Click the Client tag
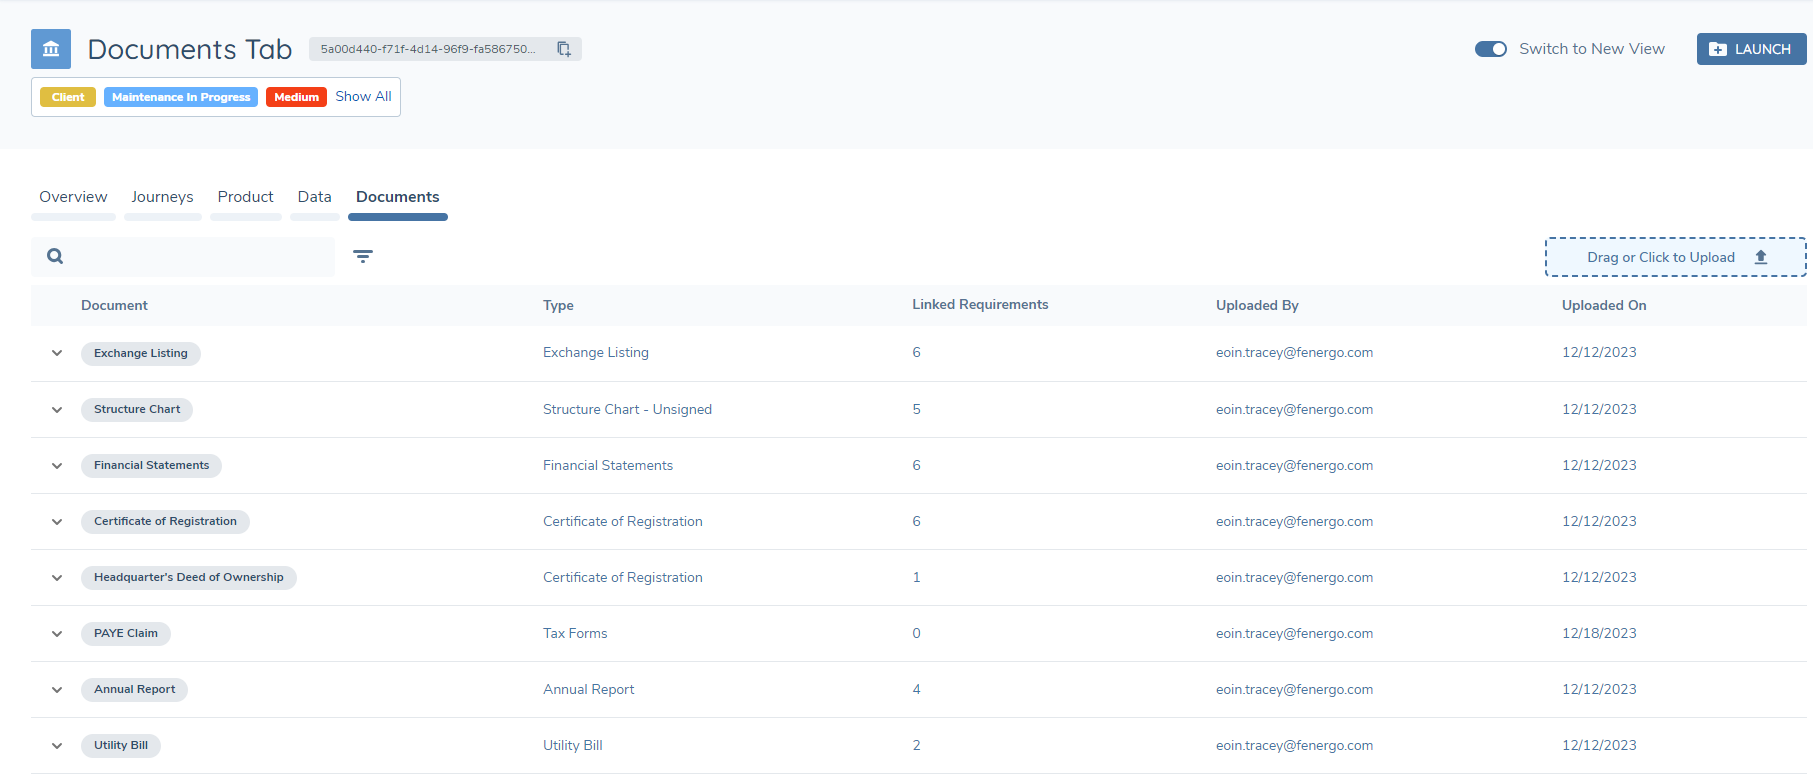This screenshot has width=1813, height=784. [x=68, y=97]
